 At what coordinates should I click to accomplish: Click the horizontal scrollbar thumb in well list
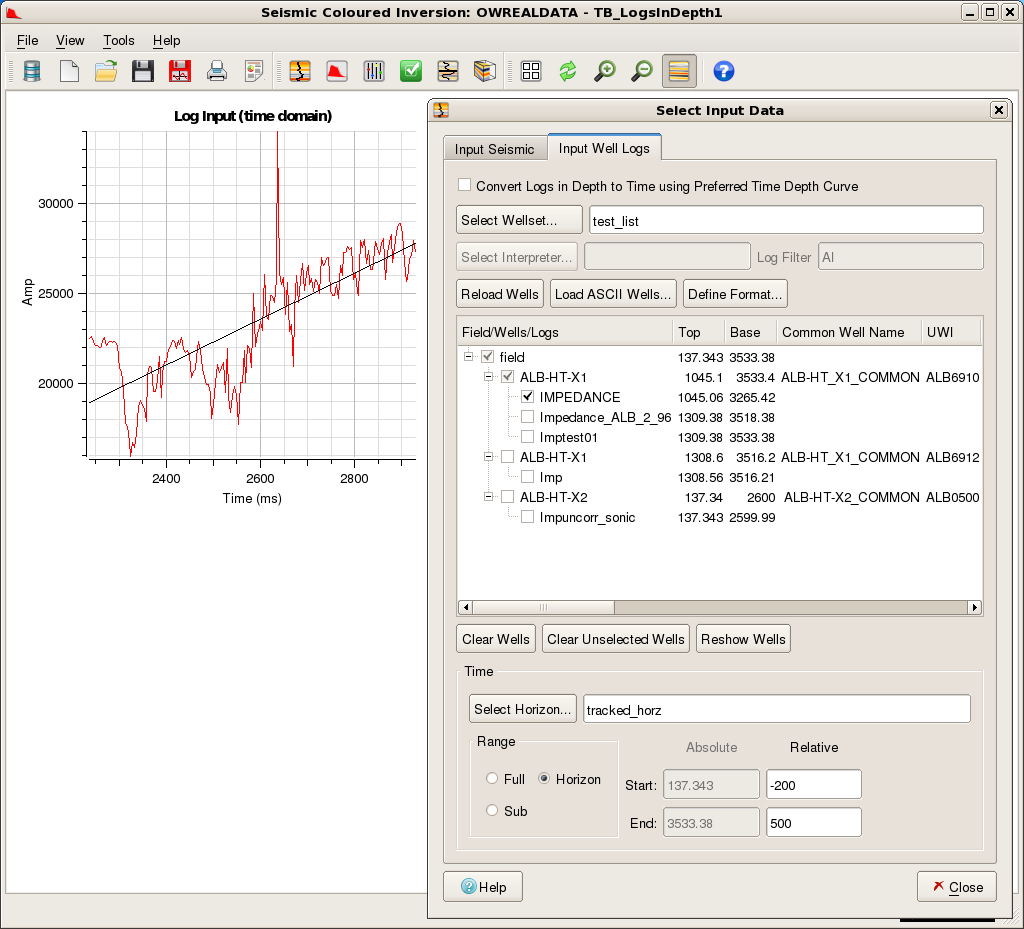coord(543,607)
